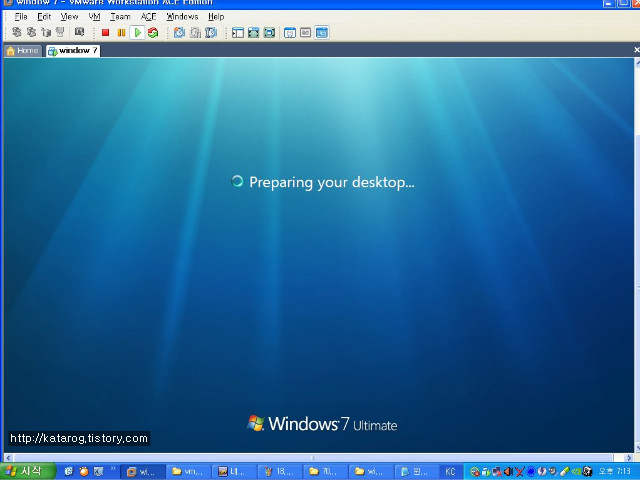Click the red X tray icon

pyautogui.click(x=520, y=472)
